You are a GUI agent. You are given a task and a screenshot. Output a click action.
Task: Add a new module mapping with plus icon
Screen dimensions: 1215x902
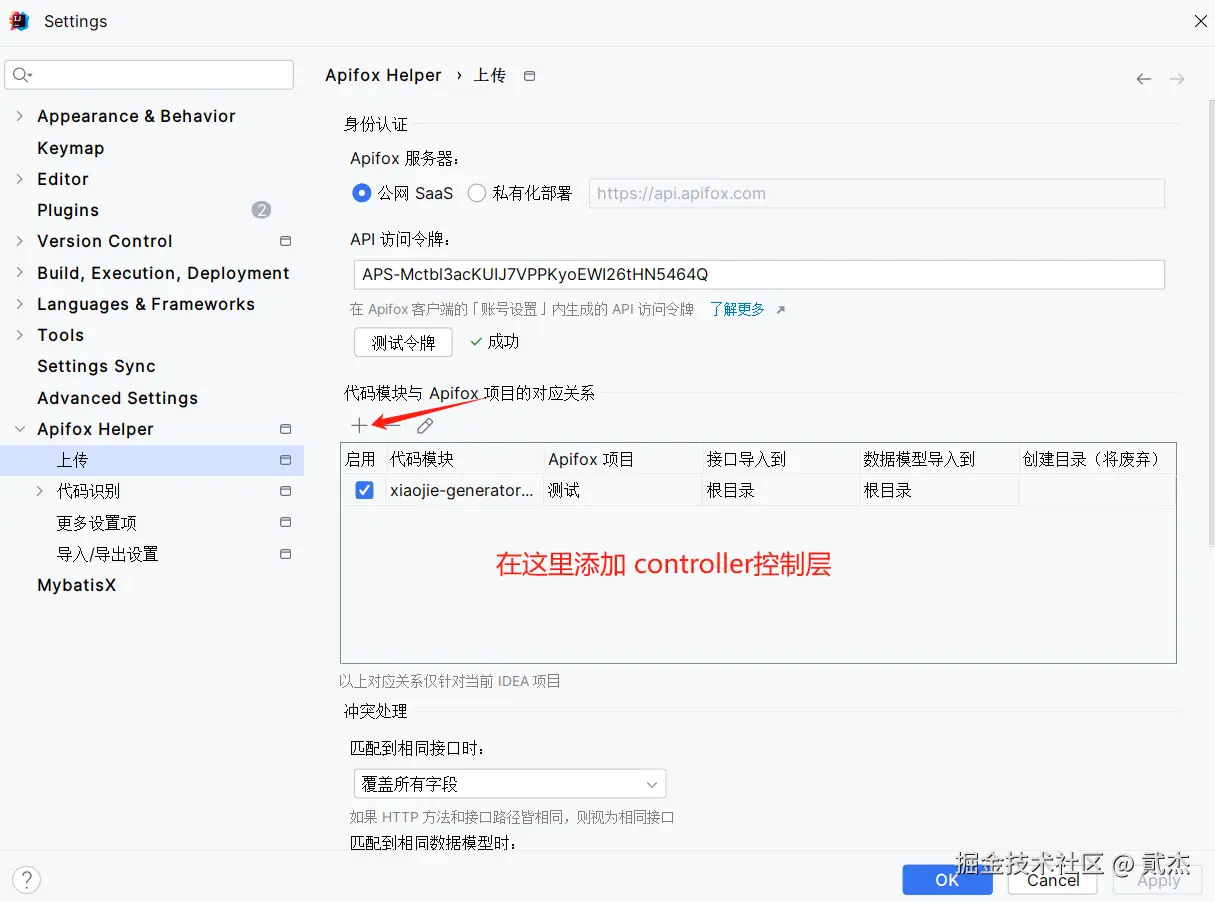pyautogui.click(x=359, y=426)
